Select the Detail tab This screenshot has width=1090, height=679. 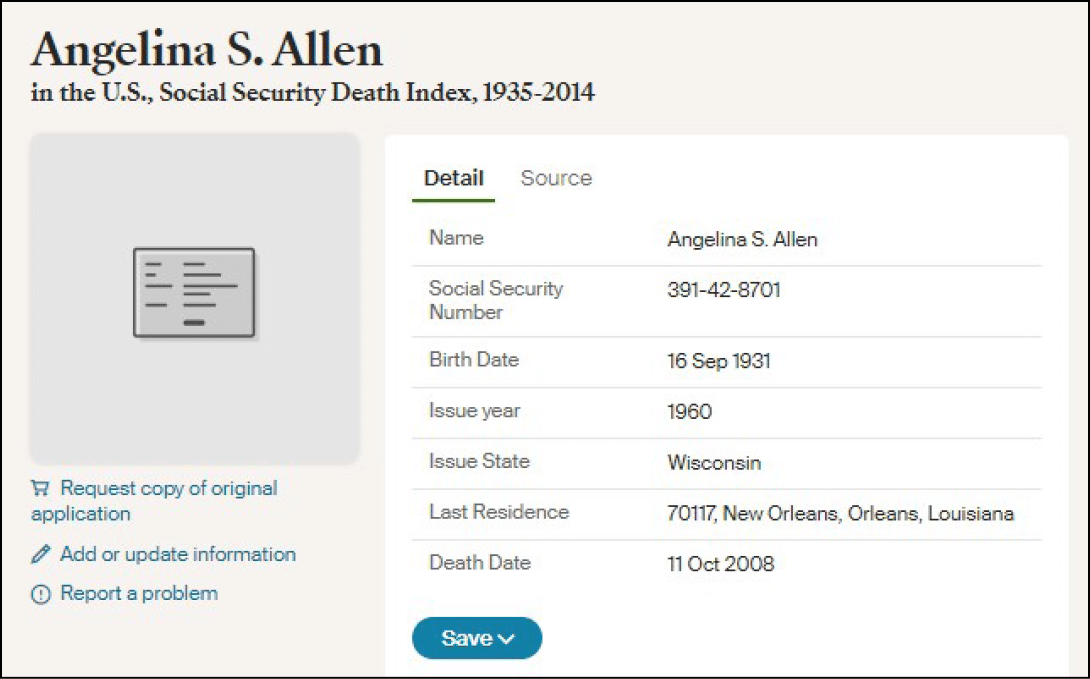(454, 178)
